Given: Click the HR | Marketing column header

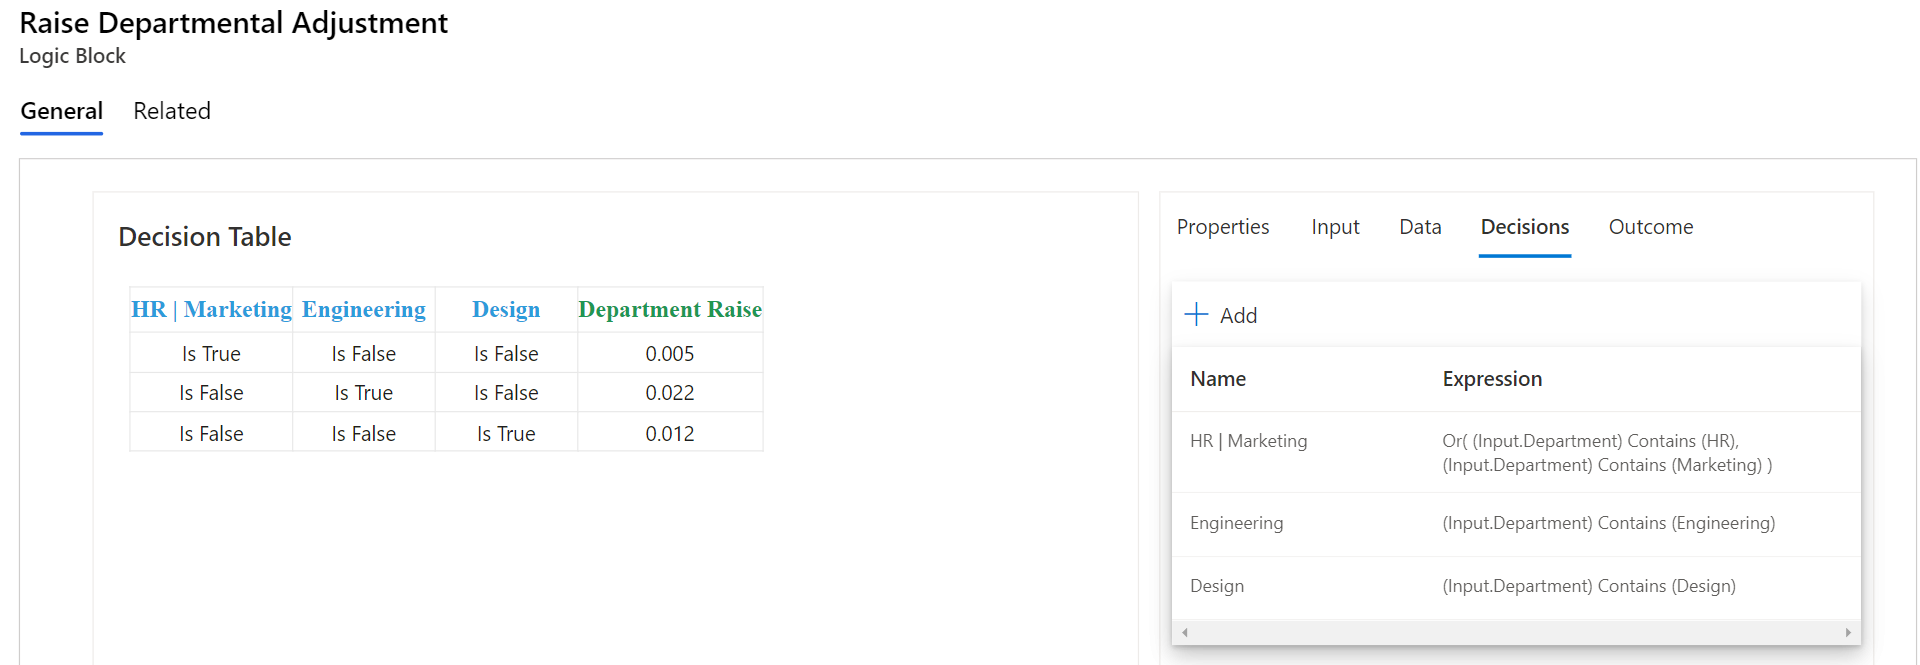Looking at the screenshot, I should 211,310.
